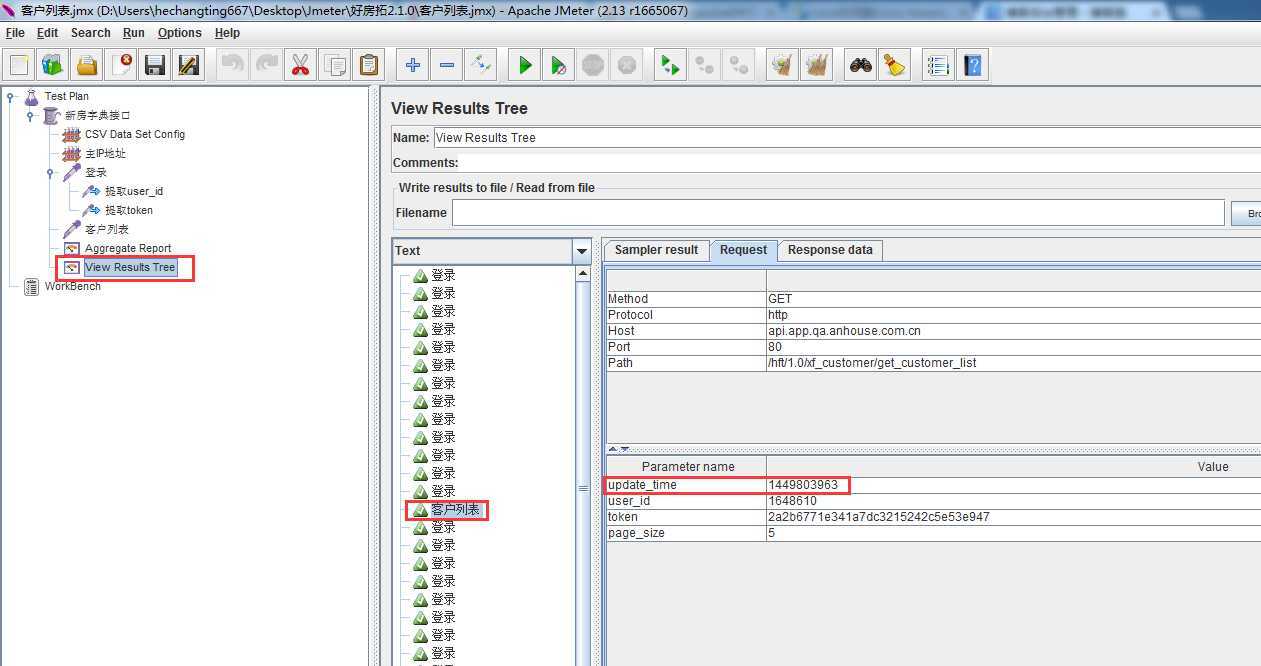Start the test with no pauses icon
Screen dimensions: 1261x666
[x=559, y=65]
